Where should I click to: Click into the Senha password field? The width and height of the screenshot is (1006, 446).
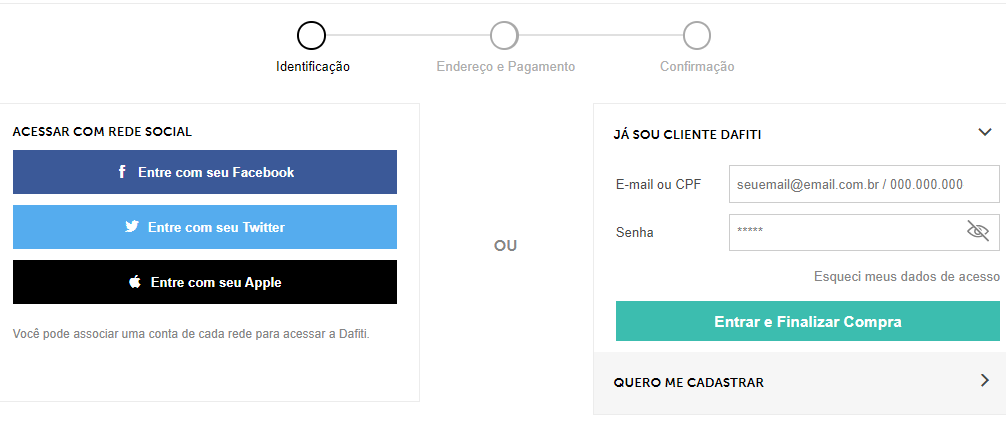click(845, 232)
